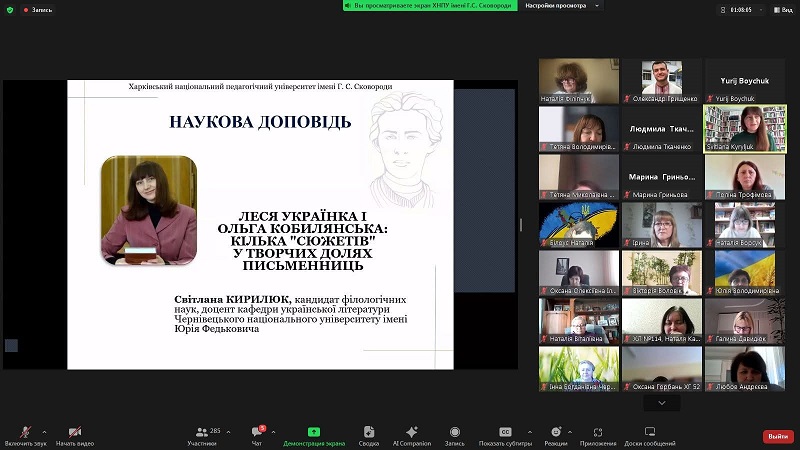The image size is (800, 450).
Task: Click the green encryption shield icon
Action: click(10, 10)
